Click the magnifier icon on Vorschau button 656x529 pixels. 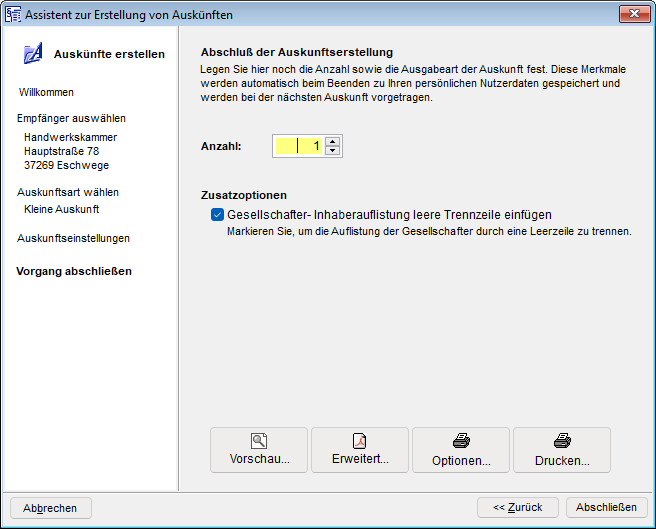coord(259,440)
